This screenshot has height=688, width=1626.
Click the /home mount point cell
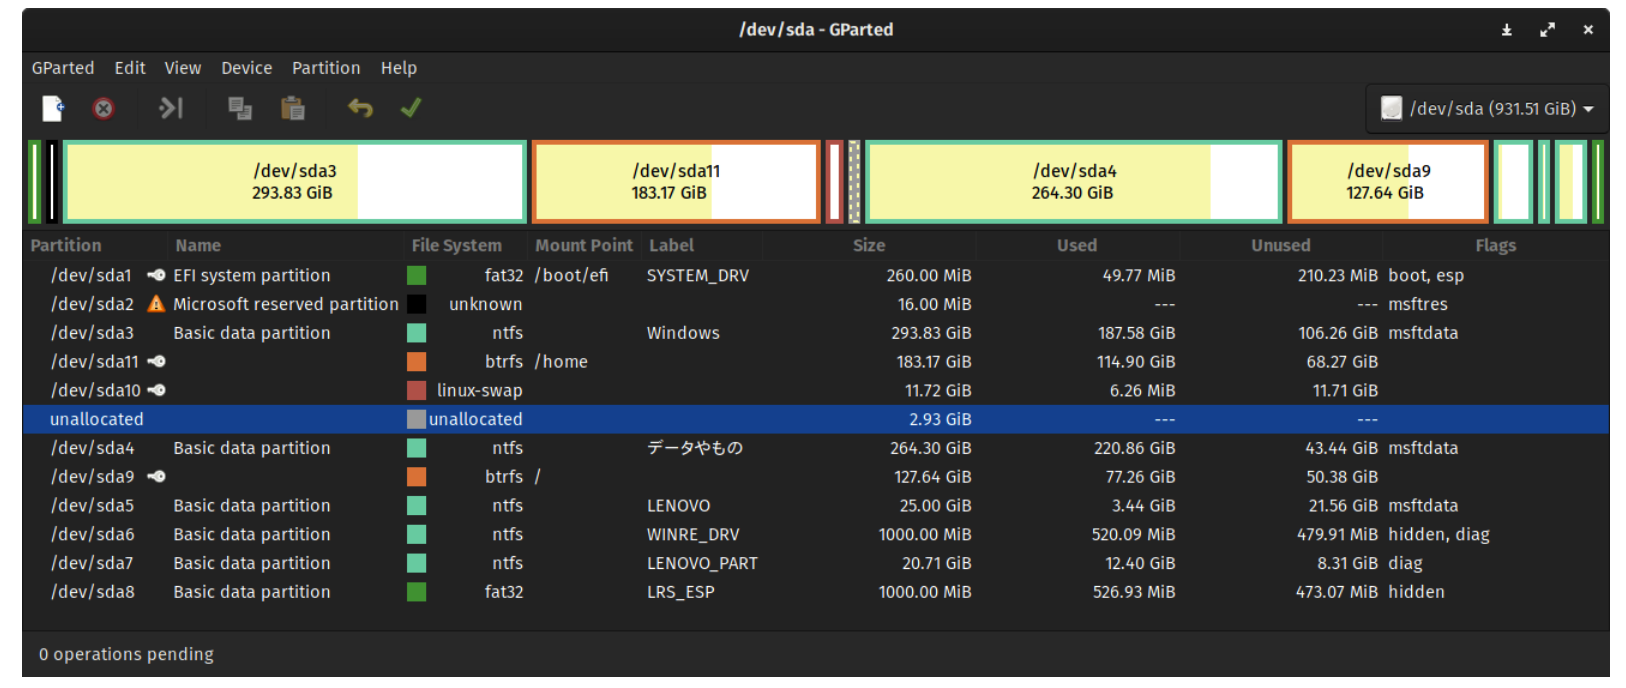coord(561,362)
